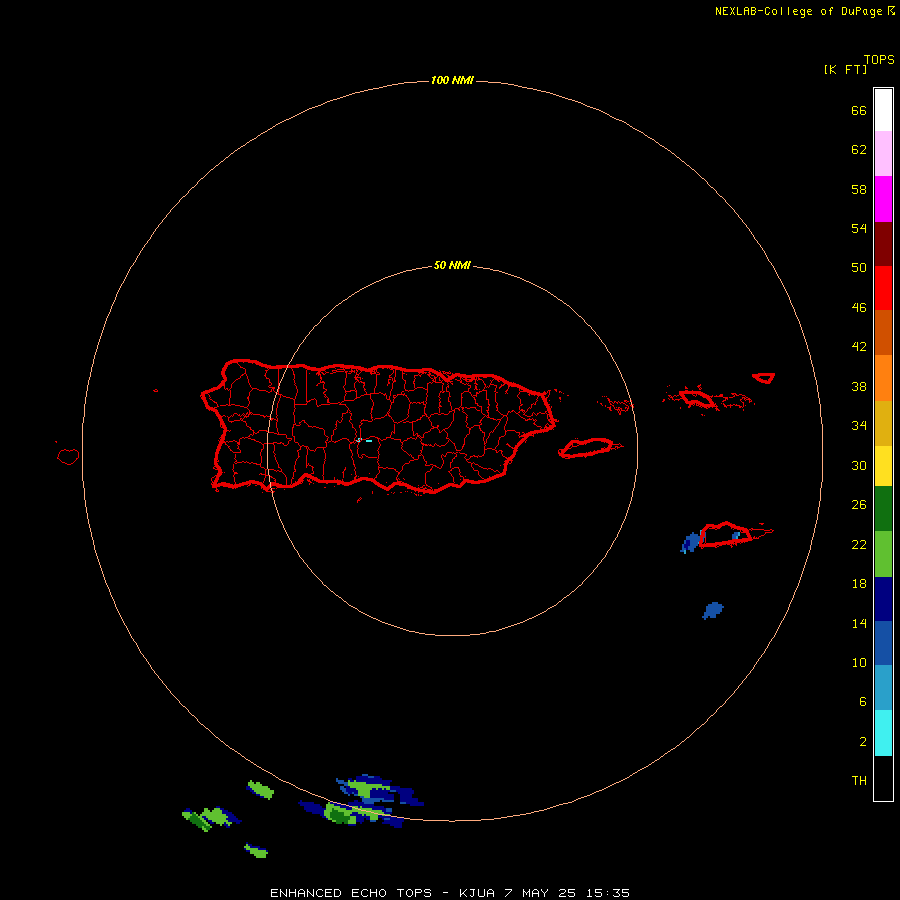
Task: Click the dark orange legend swatch
Action: 883,332
